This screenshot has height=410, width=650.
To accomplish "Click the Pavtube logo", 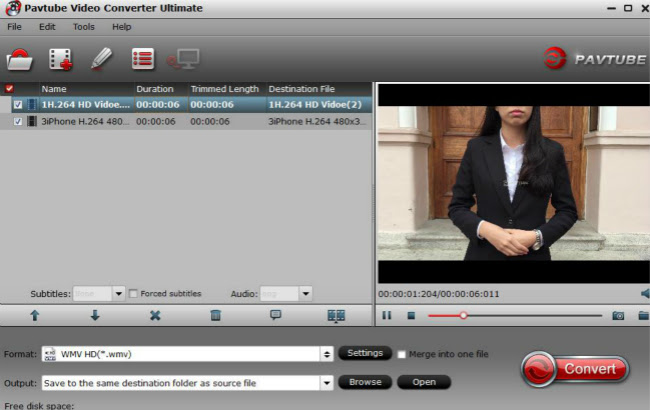I will click(x=594, y=59).
